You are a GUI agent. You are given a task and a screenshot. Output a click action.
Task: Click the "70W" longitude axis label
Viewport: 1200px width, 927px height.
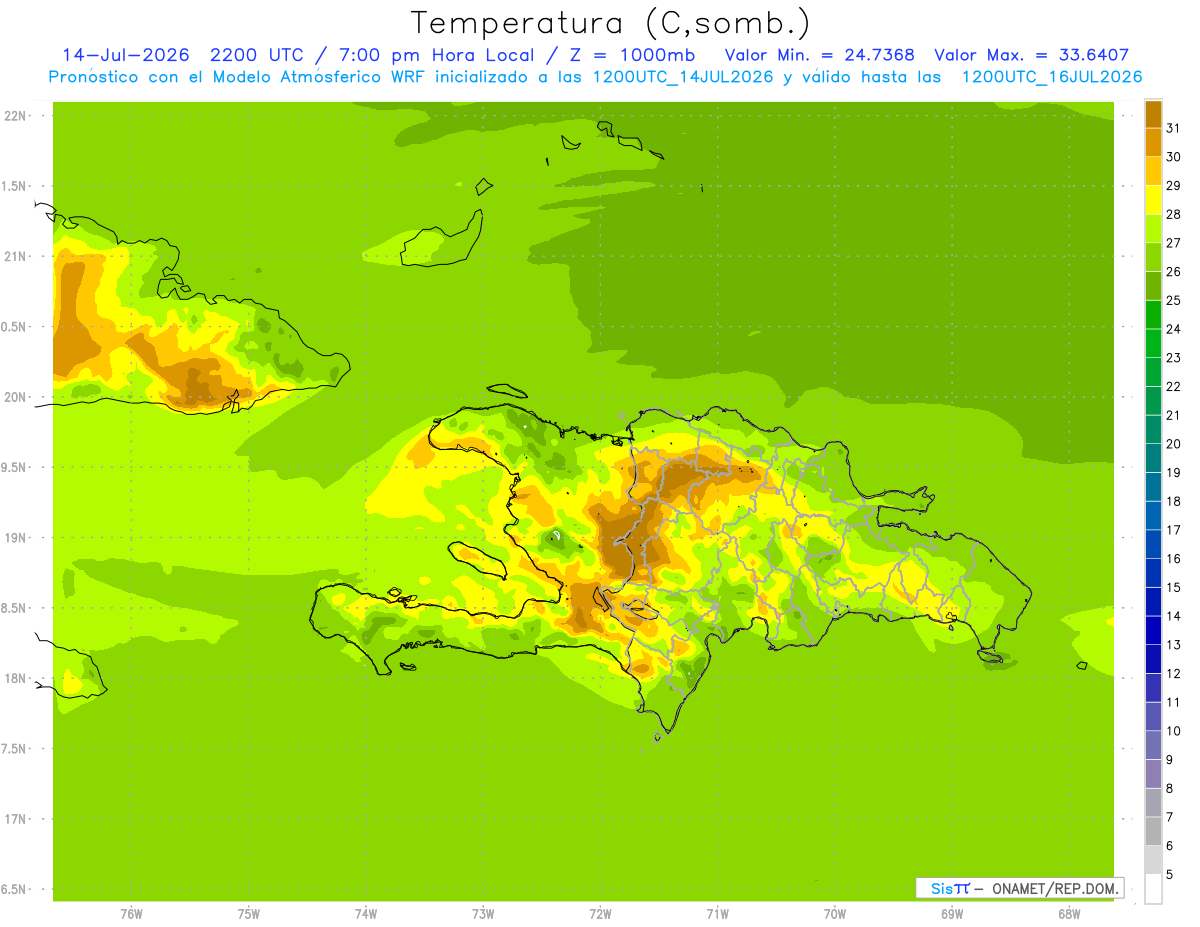[x=835, y=913]
